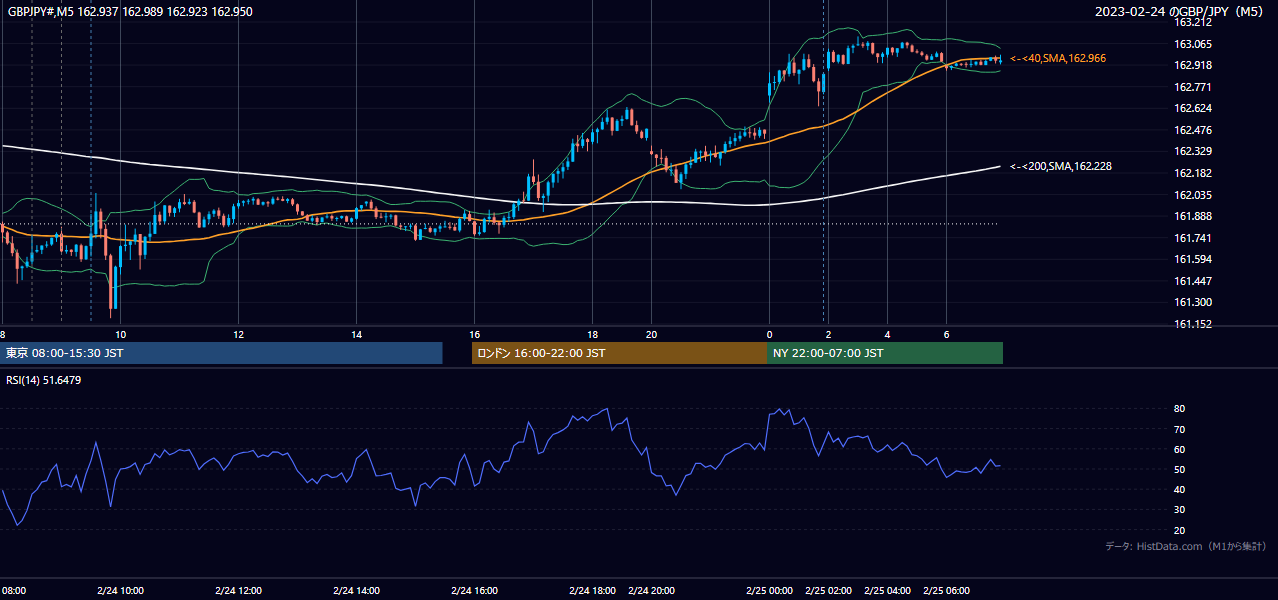The image size is (1278, 600).
Task: Click the NY 22:00-07:00 JST session bar
Action: pos(885,353)
